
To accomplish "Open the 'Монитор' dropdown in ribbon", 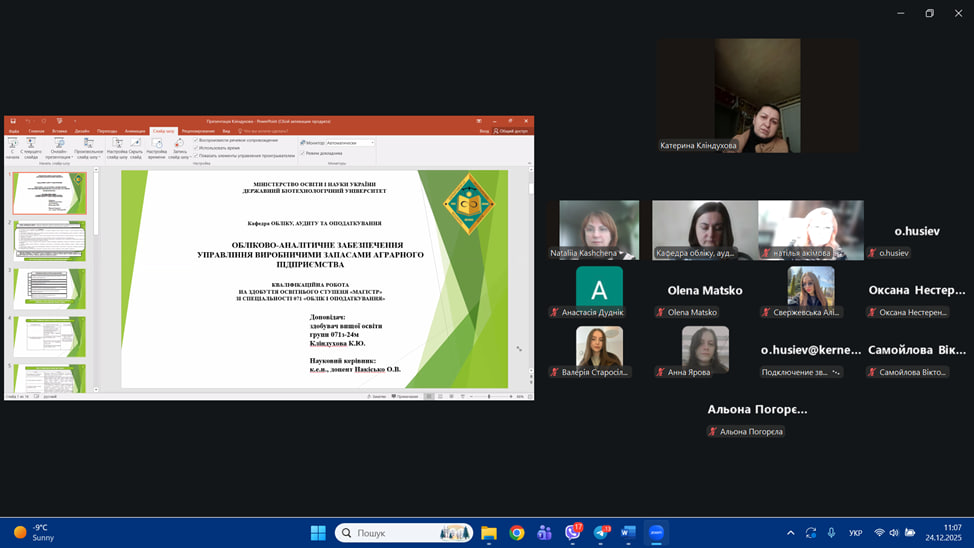I will 350,143.
